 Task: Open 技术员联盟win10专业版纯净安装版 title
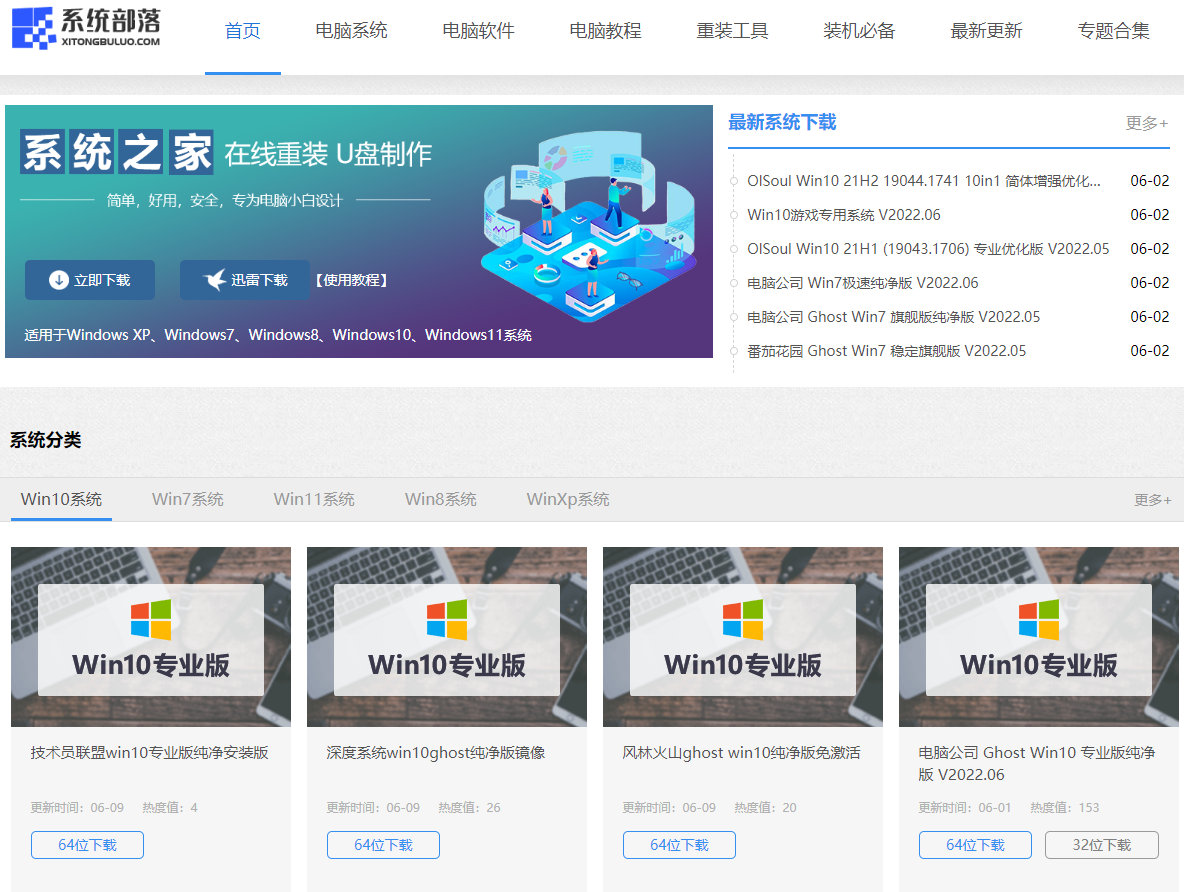150,752
